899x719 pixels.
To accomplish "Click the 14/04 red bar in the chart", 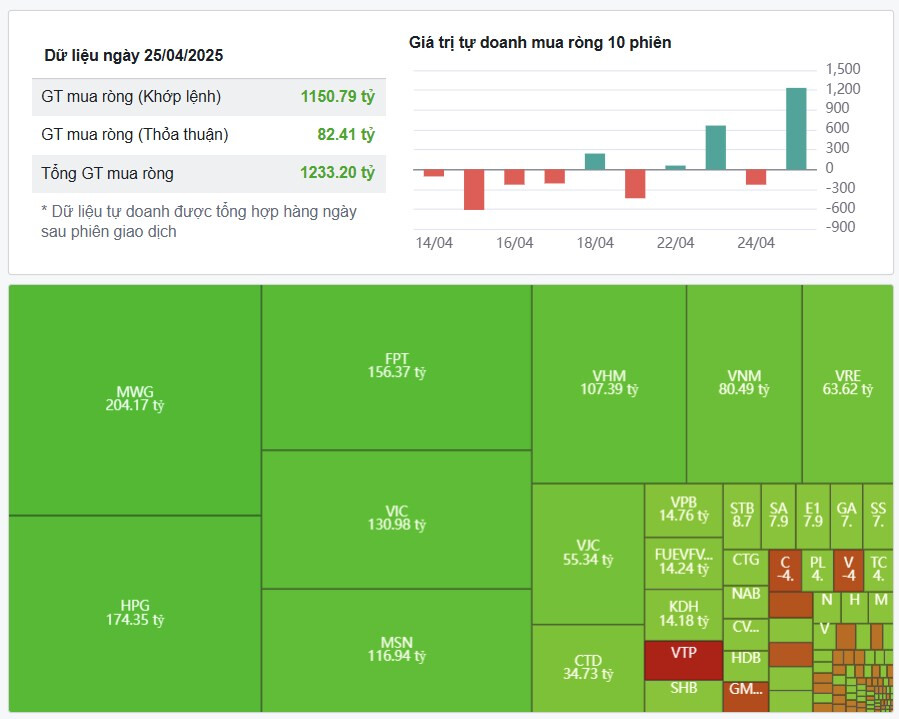I will coord(433,173).
